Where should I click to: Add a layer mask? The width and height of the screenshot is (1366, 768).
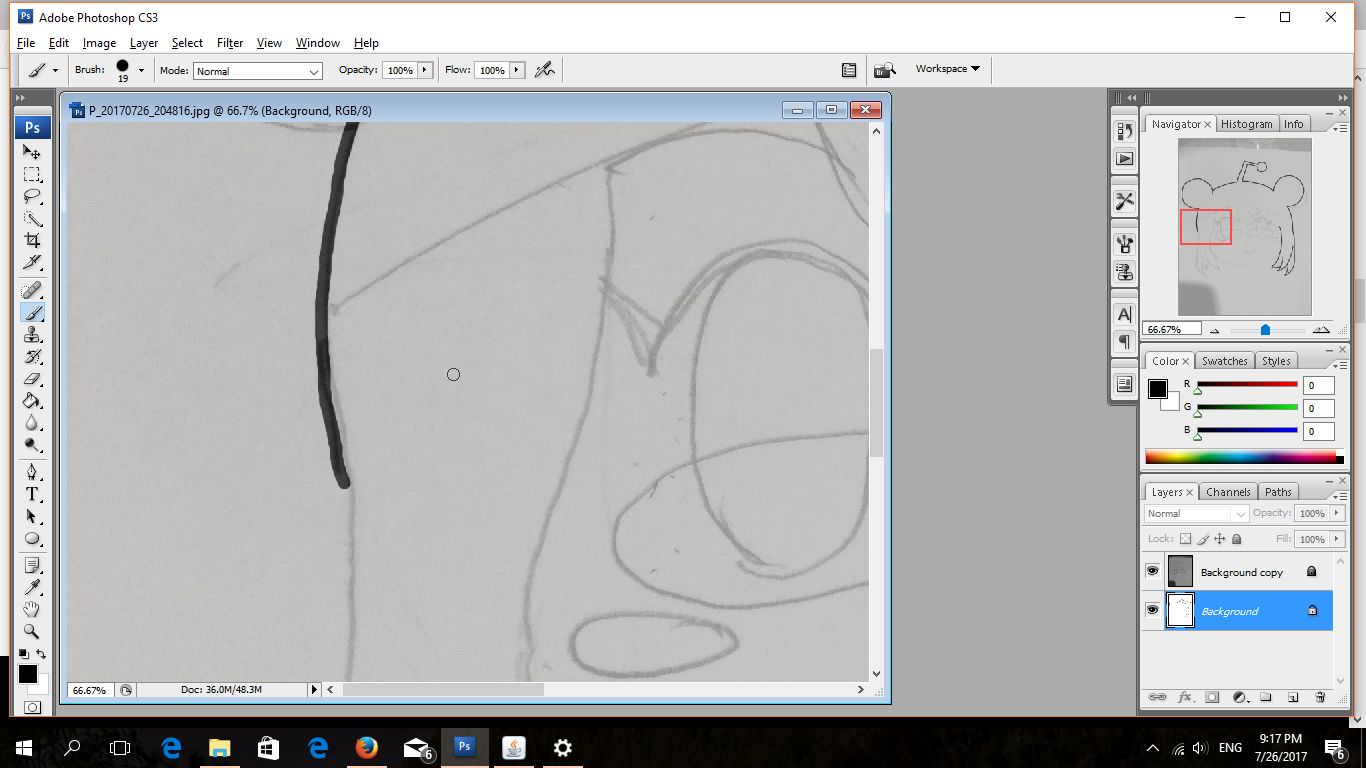pyautogui.click(x=1212, y=697)
